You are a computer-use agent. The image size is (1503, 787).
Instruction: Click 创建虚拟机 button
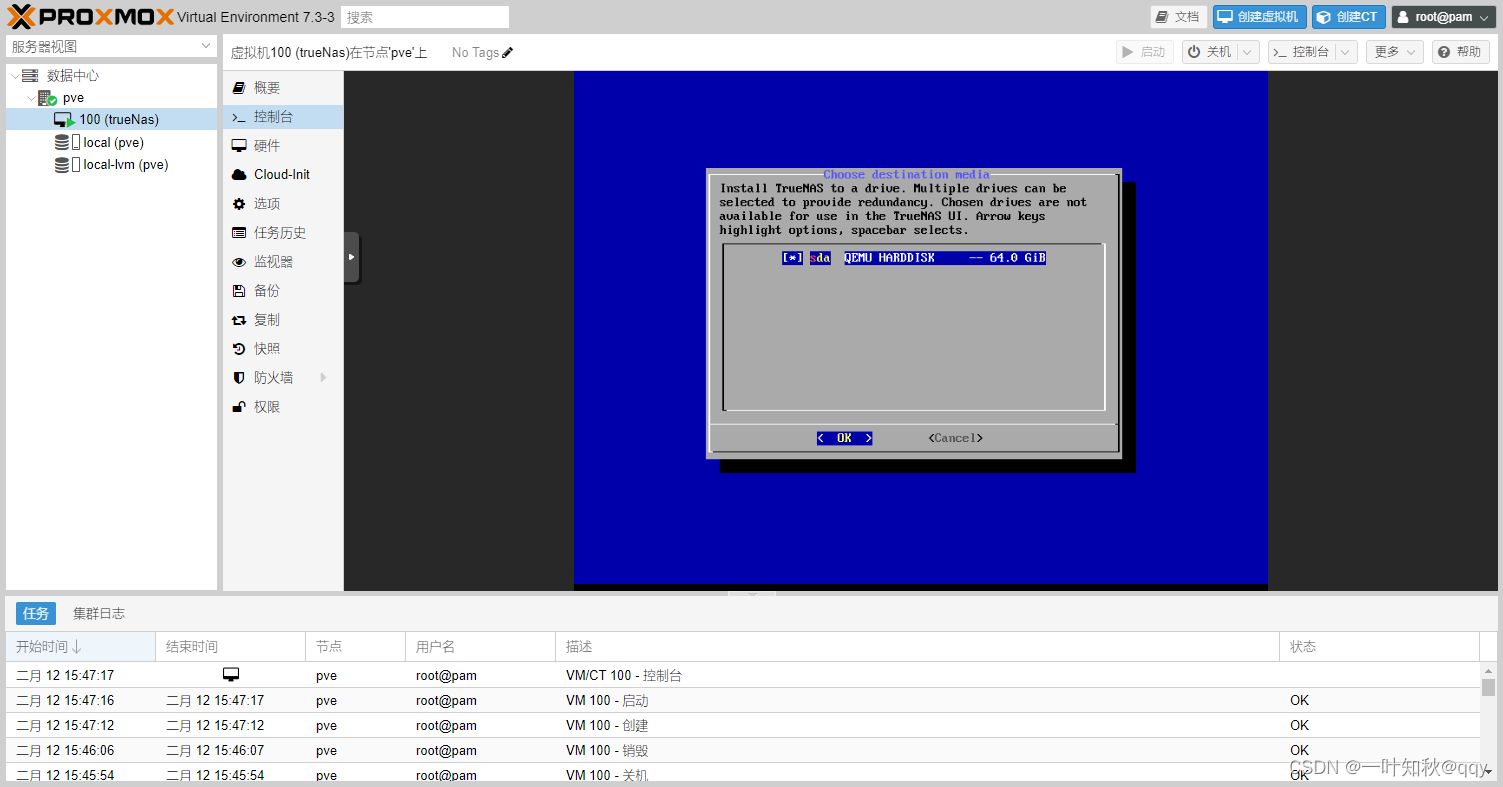pos(1260,17)
